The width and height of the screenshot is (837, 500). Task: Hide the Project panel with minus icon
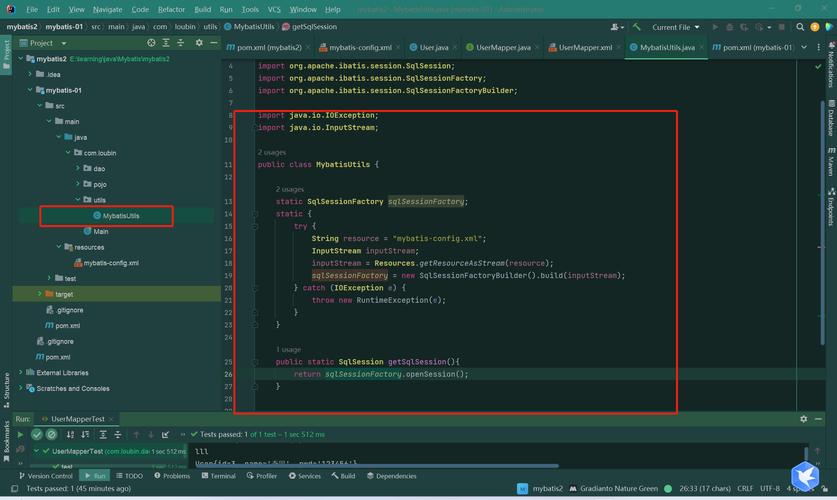(x=214, y=43)
